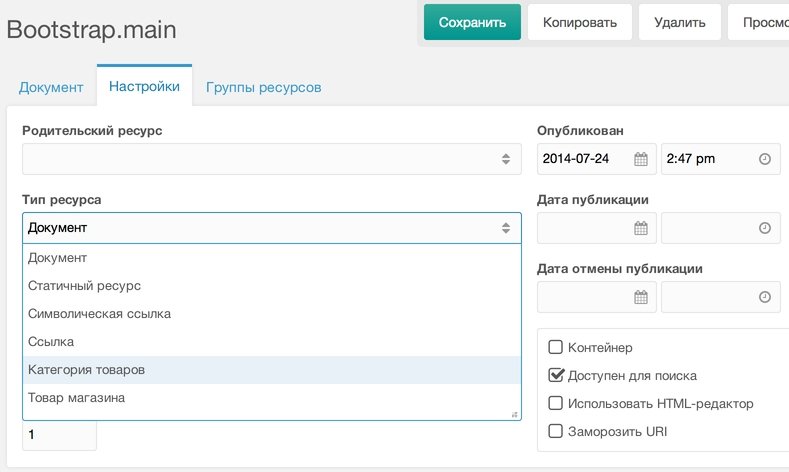Pick Товар магазина option
The width and height of the screenshot is (789, 472).
pyautogui.click(x=272, y=398)
